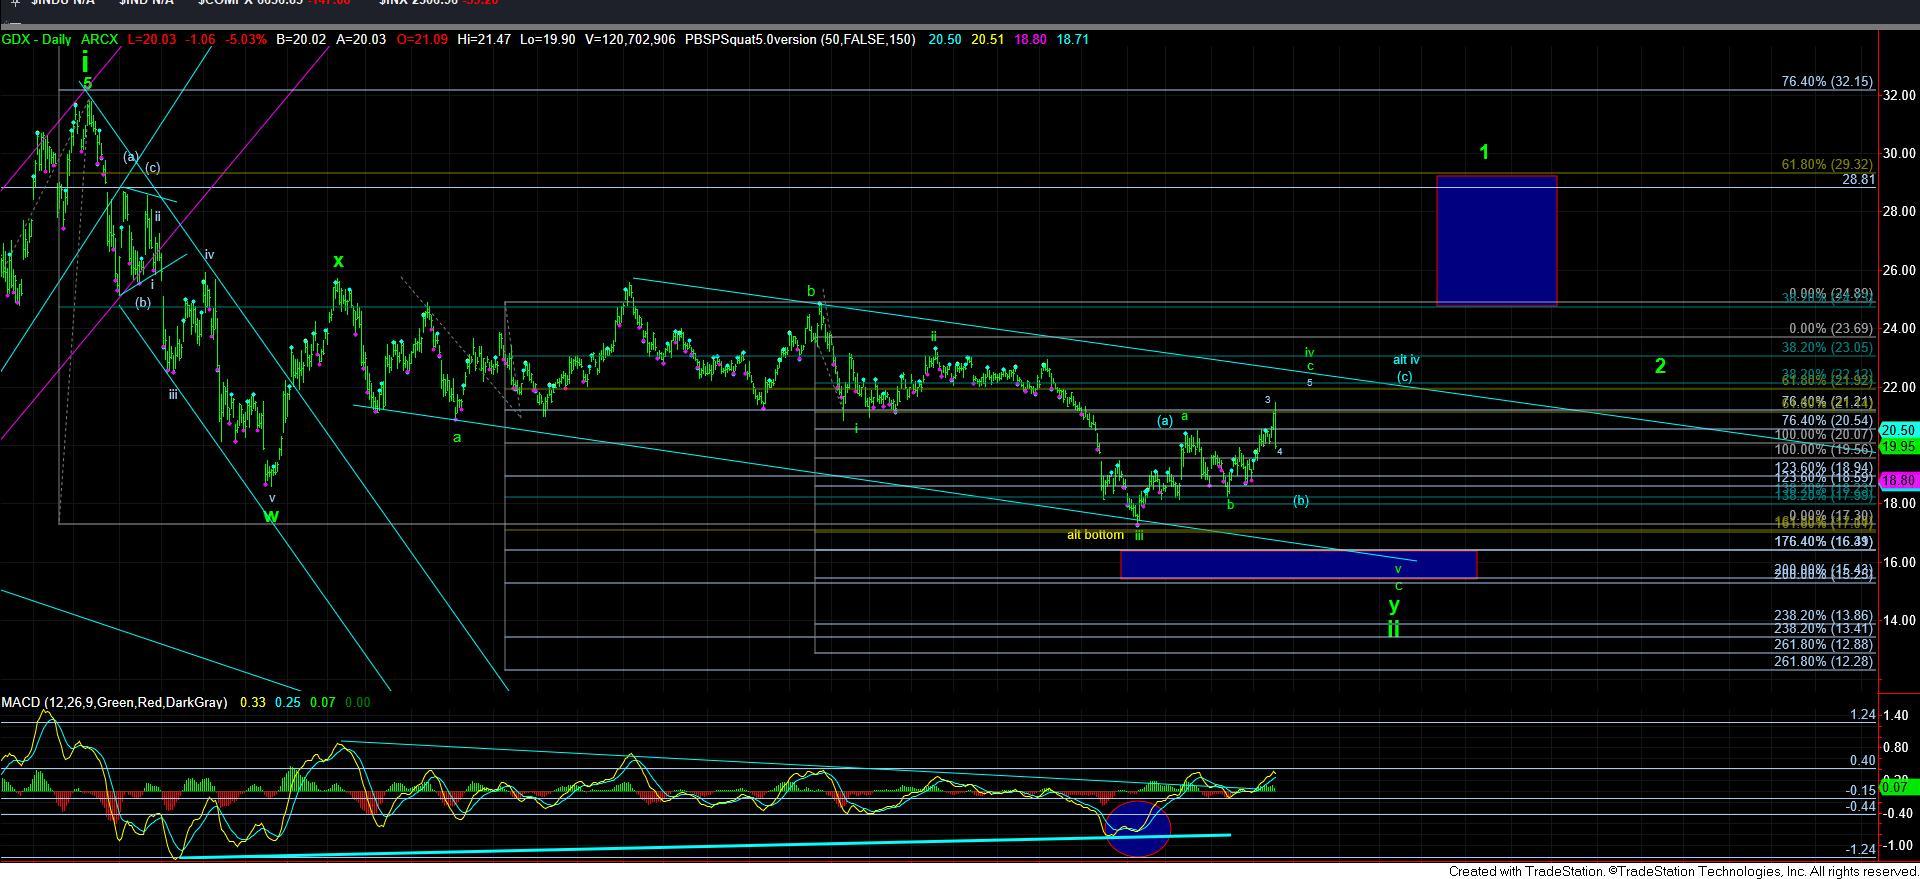Image resolution: width=1920 pixels, height=879 pixels.
Task: Click the 176.40% (16.39) Fibonacci label
Action: click(x=1823, y=541)
